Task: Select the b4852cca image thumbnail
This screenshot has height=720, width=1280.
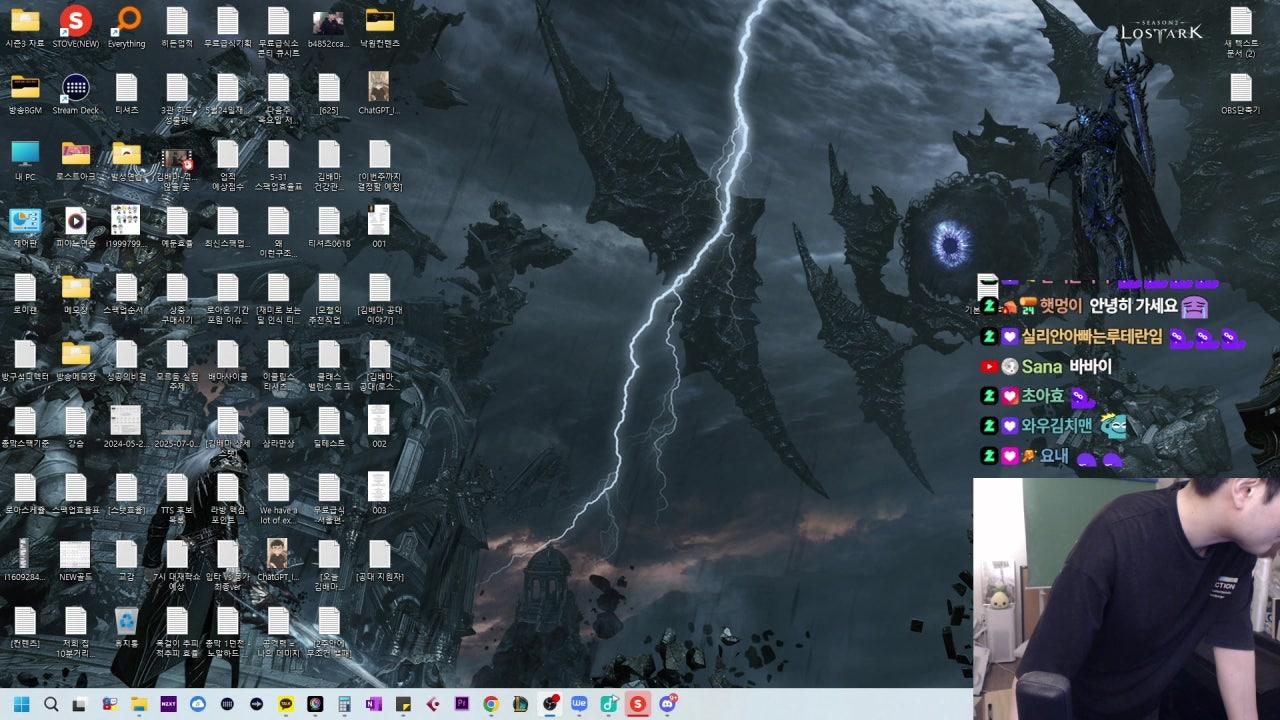Action: (329, 27)
